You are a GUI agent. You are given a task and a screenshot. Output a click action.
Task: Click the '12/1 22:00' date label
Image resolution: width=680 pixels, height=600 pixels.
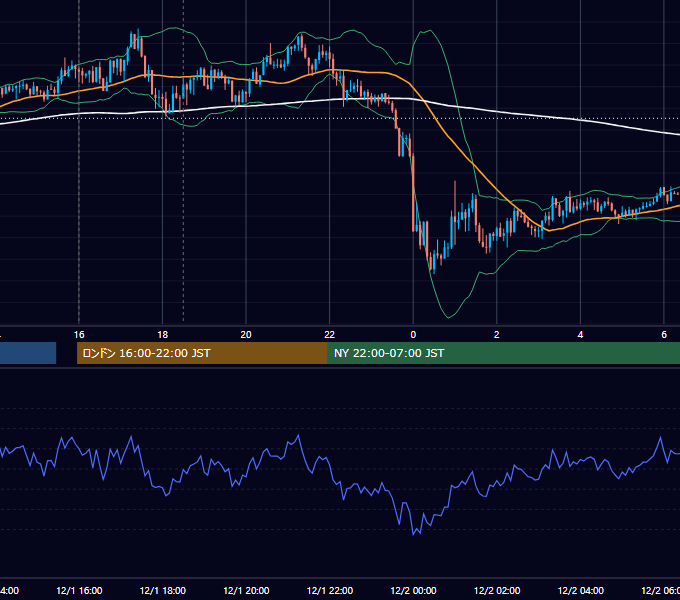[x=330, y=591]
